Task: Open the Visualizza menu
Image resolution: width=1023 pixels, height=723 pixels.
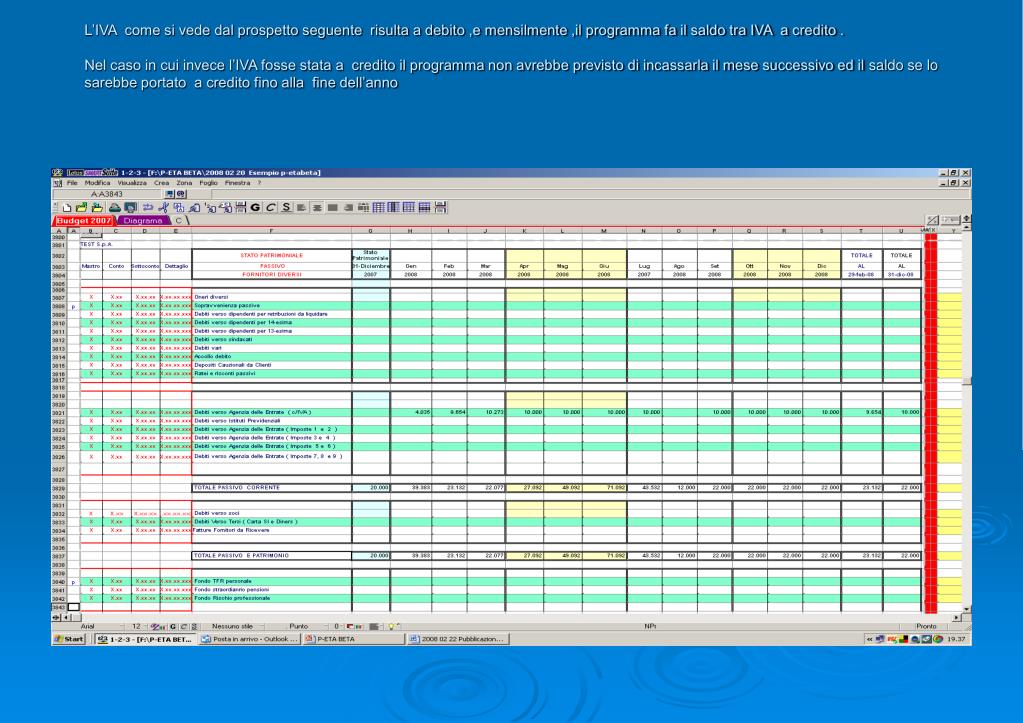Action: (132, 183)
